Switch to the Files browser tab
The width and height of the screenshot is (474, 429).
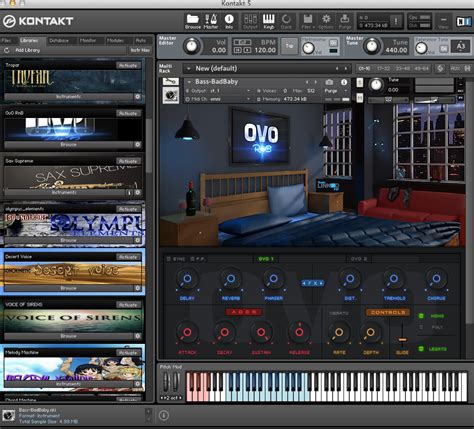(6, 41)
